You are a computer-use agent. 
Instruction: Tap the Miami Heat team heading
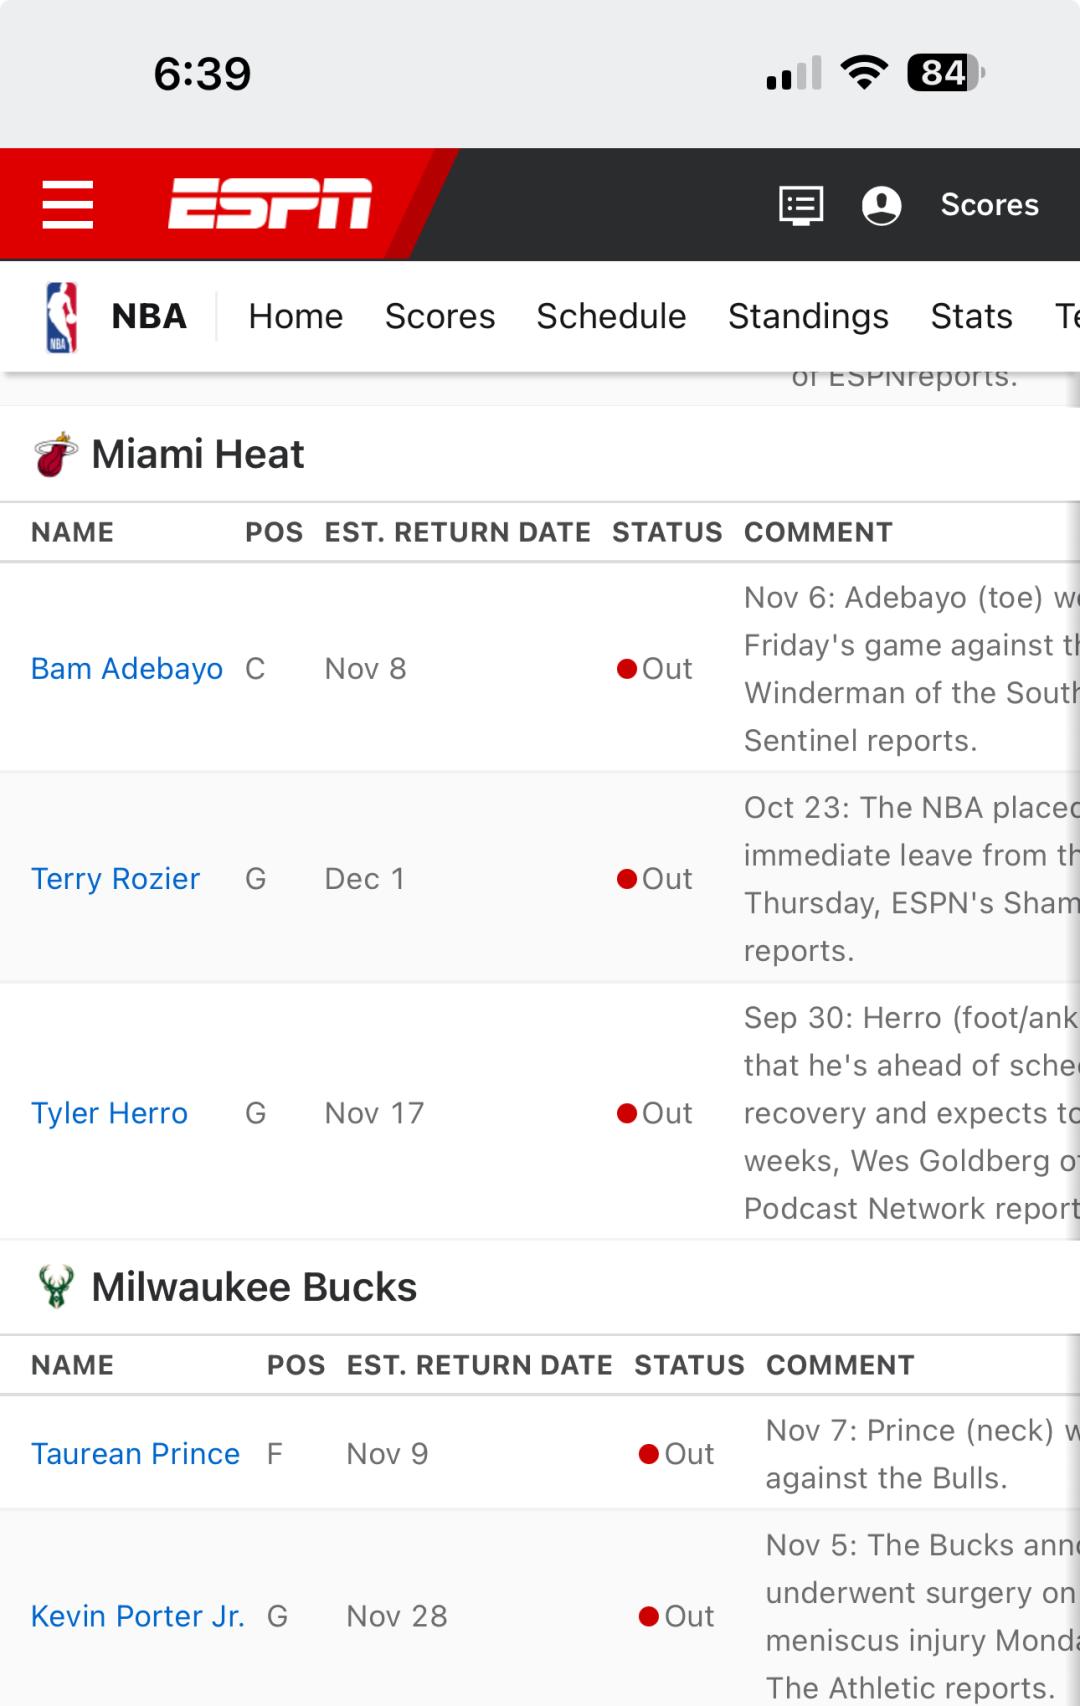point(198,455)
